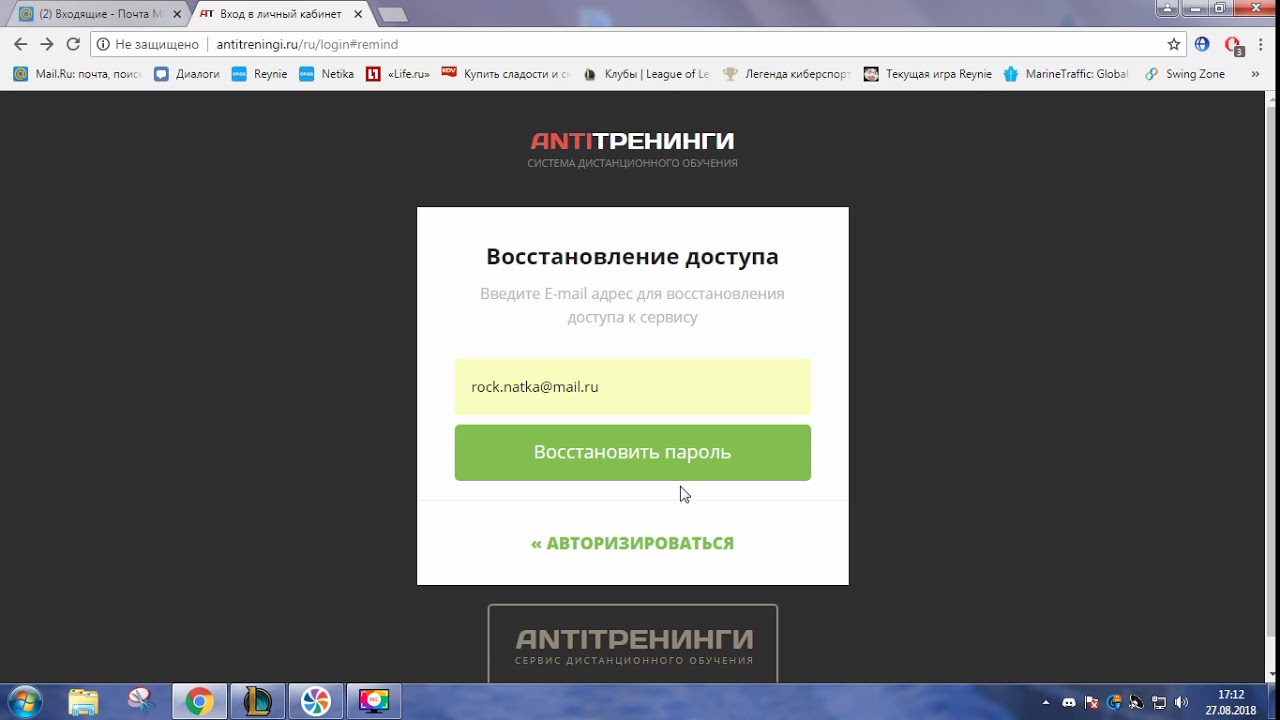Click the Chrome profile person icon
Image resolution: width=1280 pixels, height=720 pixels.
(x=1166, y=7)
